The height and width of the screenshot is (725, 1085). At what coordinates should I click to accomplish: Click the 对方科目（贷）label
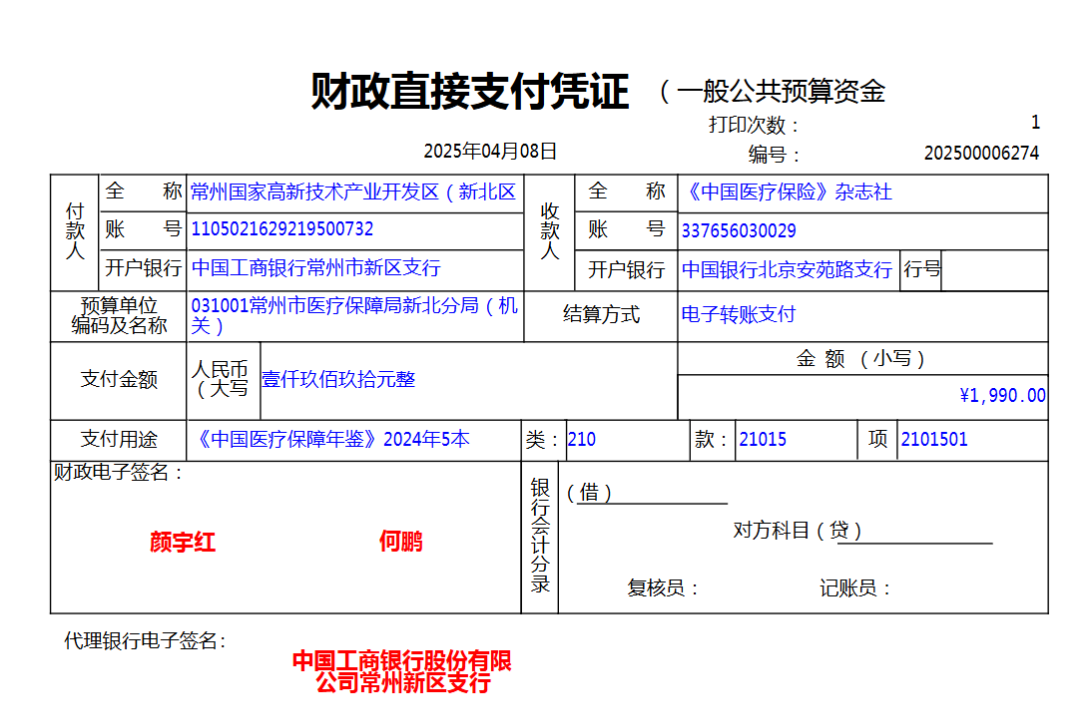click(x=797, y=531)
